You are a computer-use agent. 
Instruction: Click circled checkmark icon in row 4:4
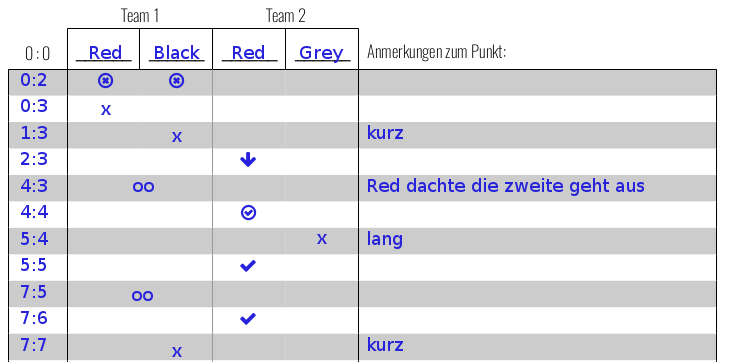click(x=249, y=213)
